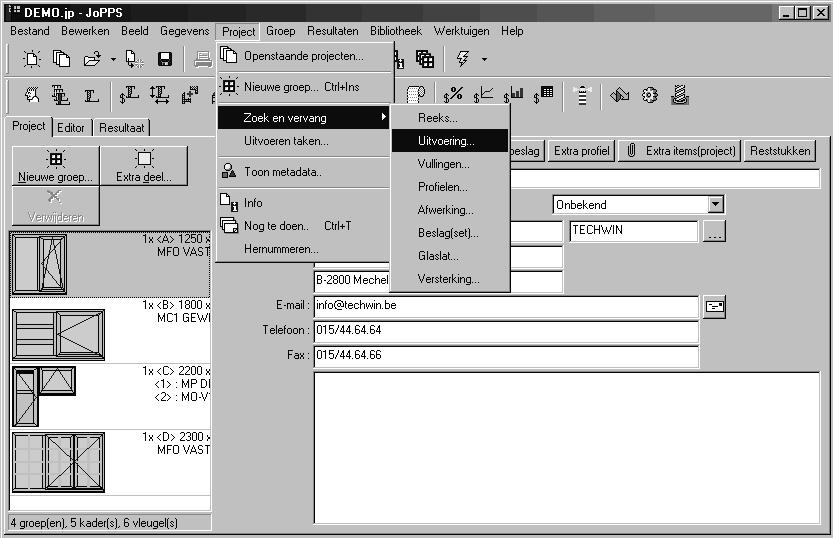Click the email card icon button

715,307
